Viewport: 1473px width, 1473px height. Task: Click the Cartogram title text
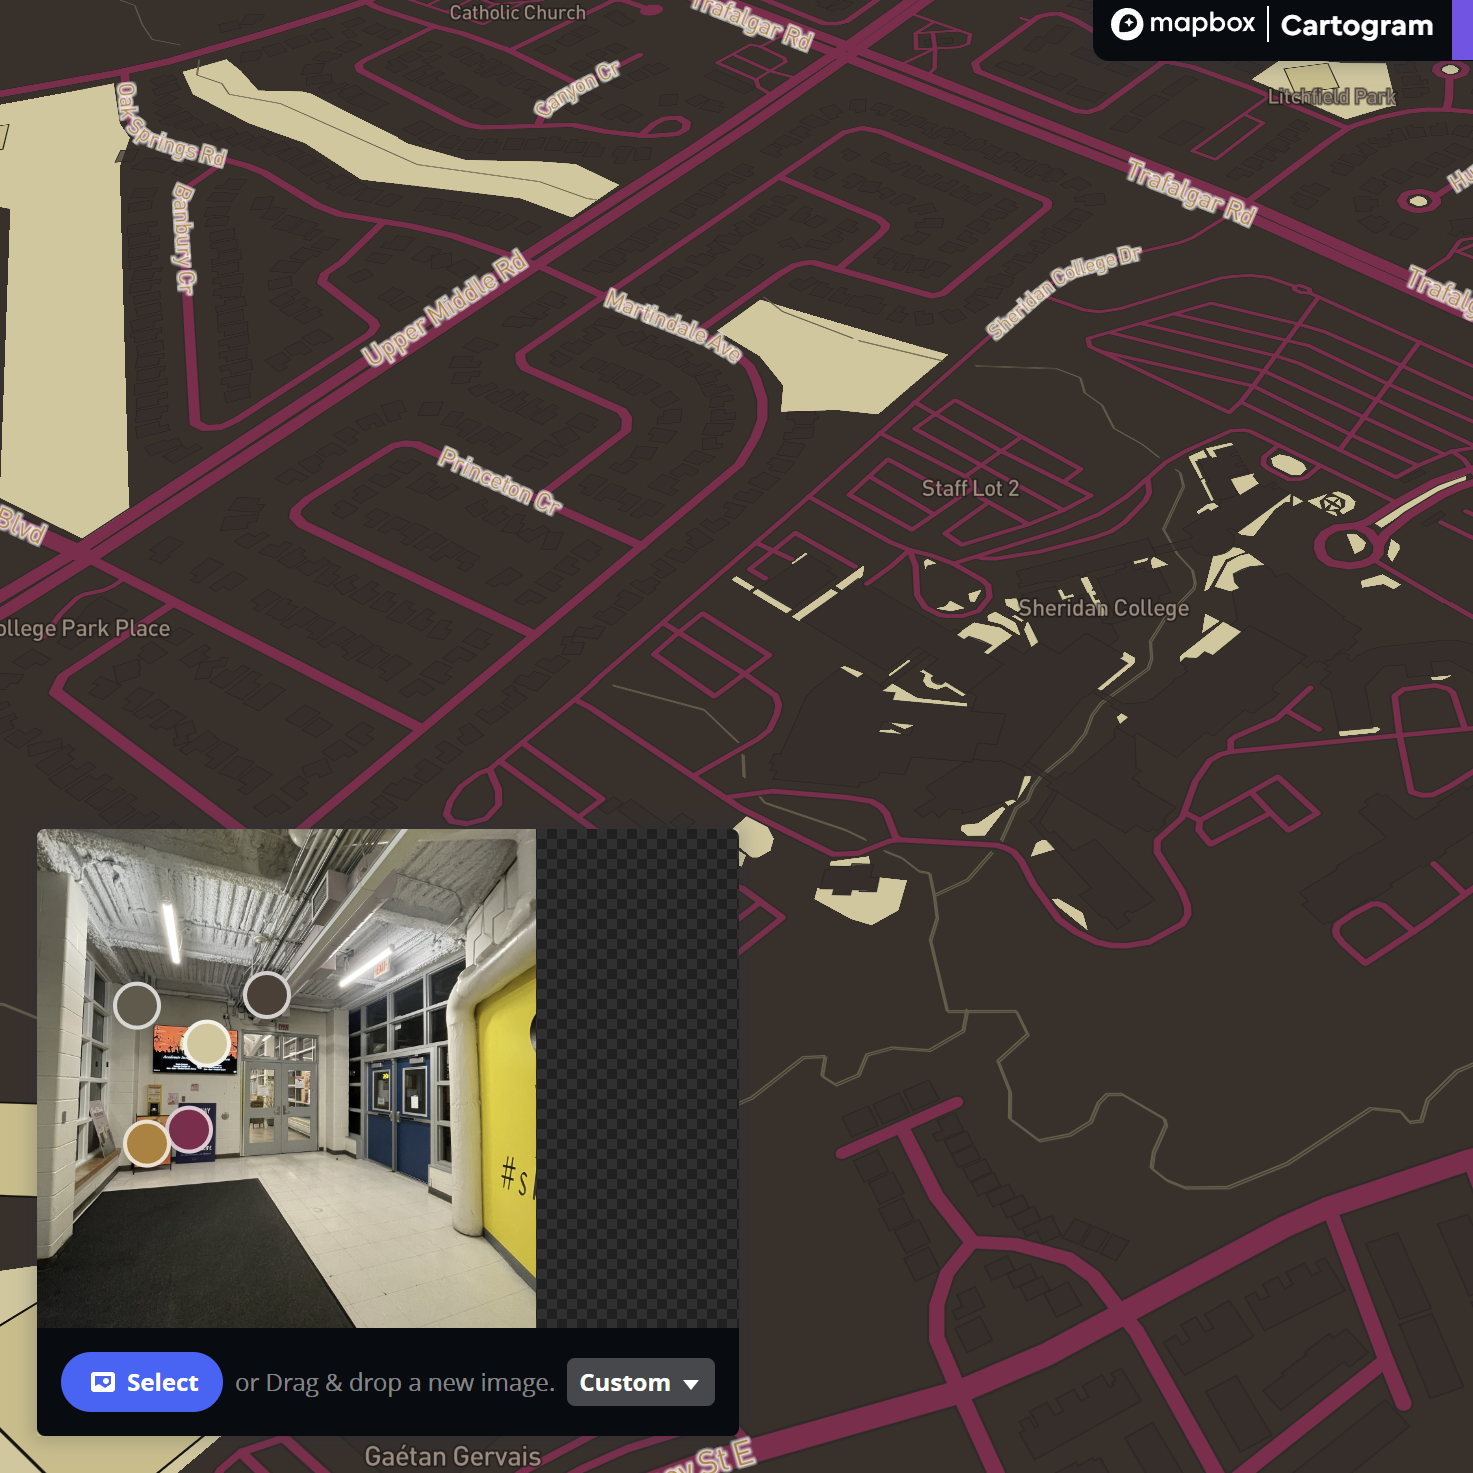[1356, 26]
